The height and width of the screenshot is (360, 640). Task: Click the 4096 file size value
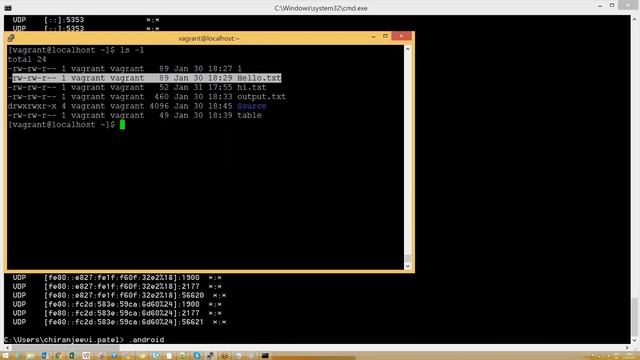click(x=159, y=106)
